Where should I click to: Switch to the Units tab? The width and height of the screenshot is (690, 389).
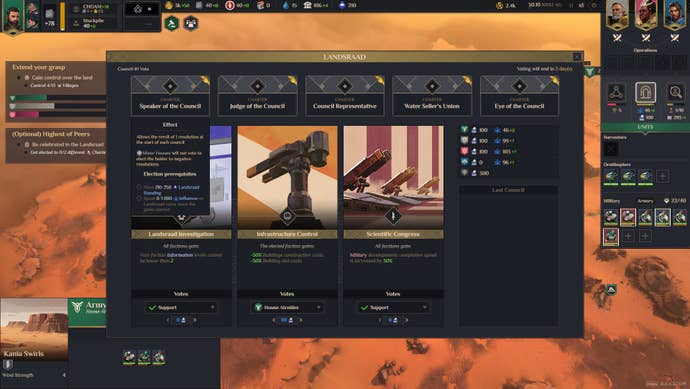(645, 127)
